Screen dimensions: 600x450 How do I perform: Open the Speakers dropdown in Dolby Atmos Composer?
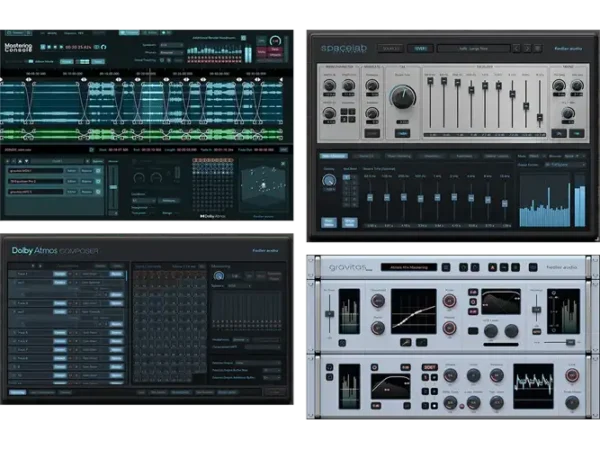[x=239, y=286]
